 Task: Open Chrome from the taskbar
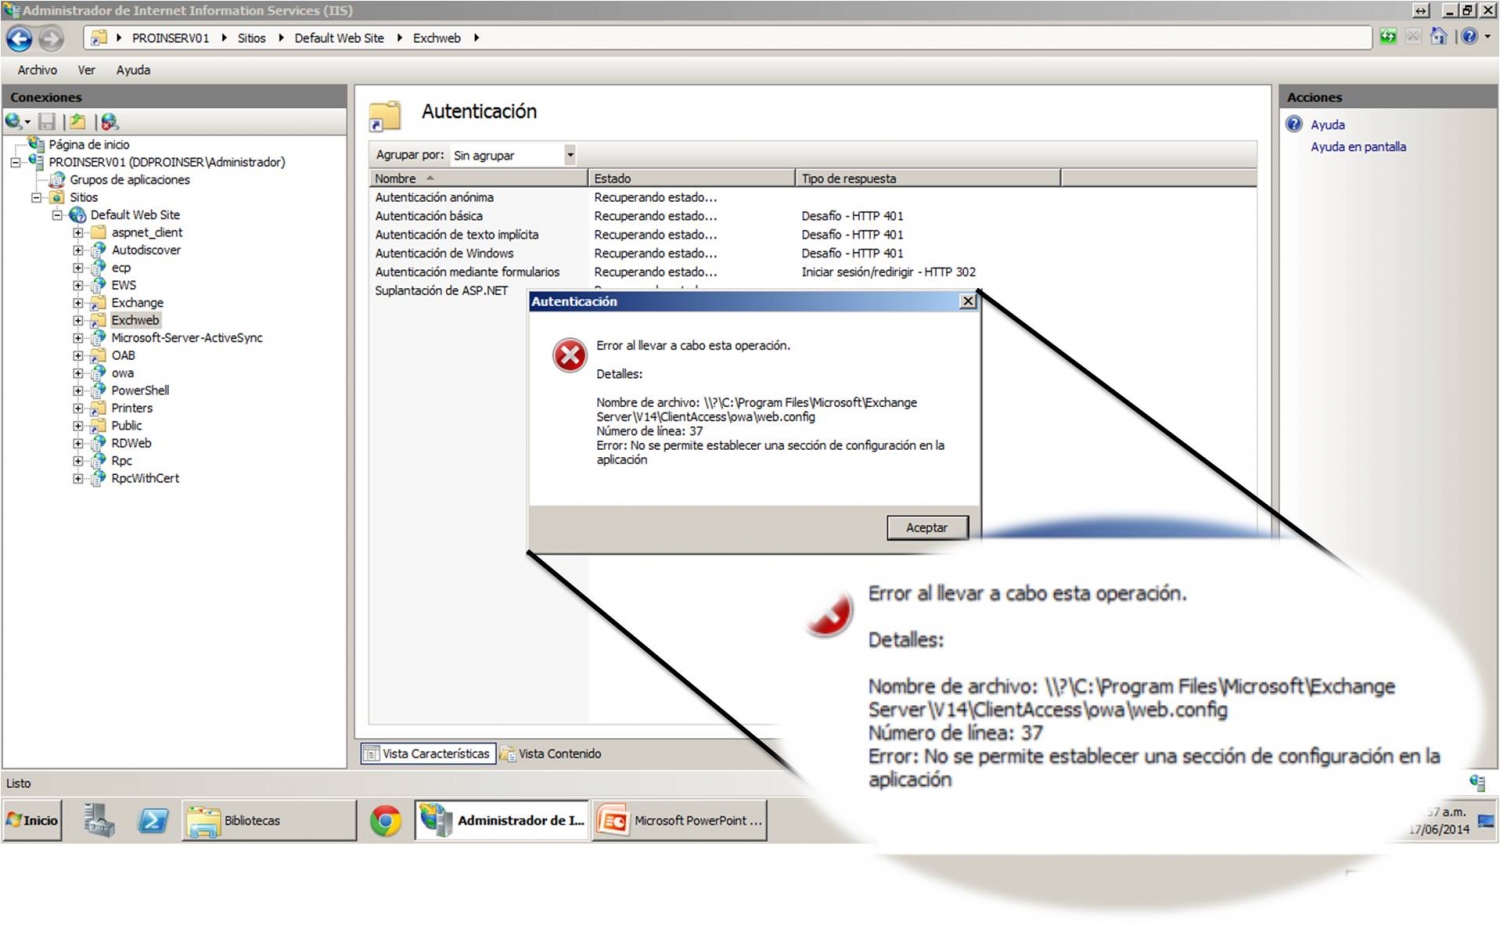pyautogui.click(x=385, y=821)
